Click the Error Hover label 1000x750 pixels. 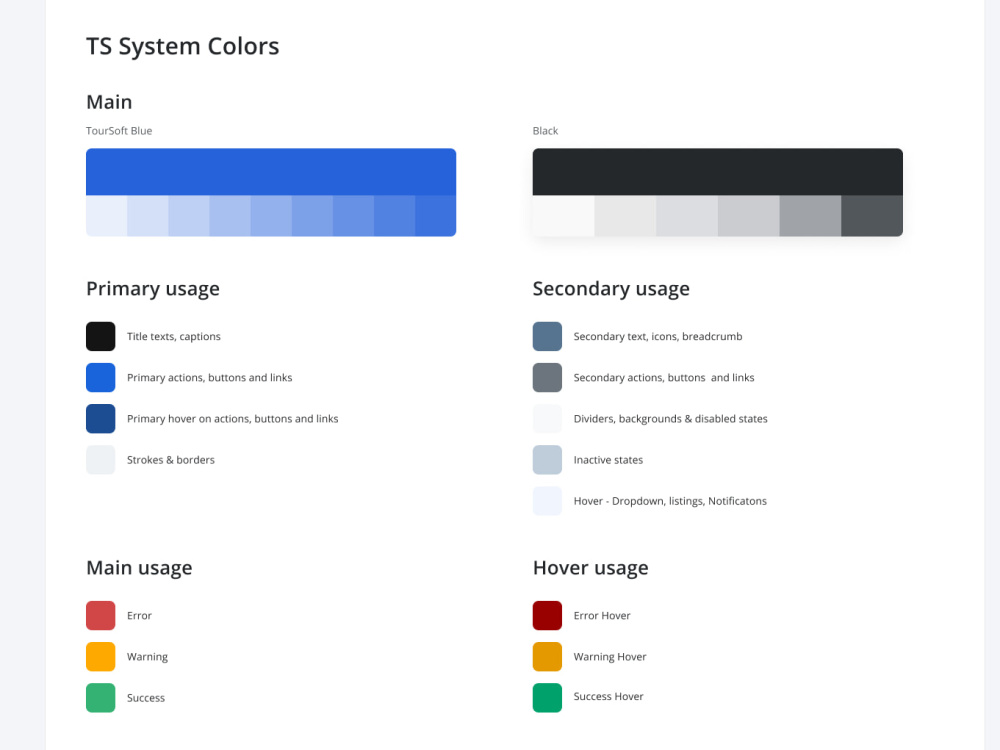point(601,615)
